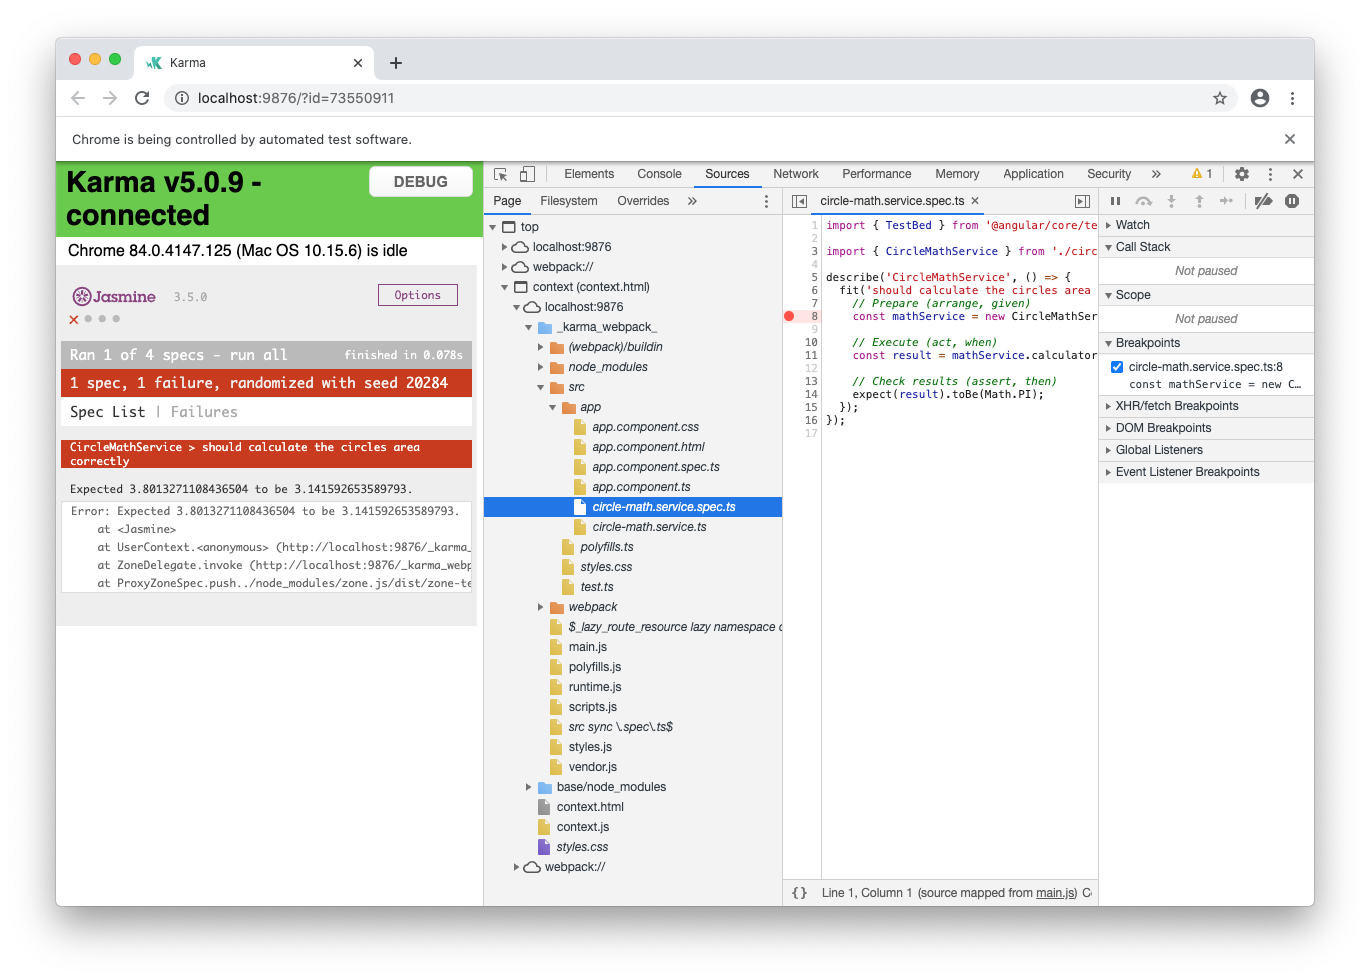Open more navigator tabs chevron
The height and width of the screenshot is (980, 1370).
pos(692,201)
